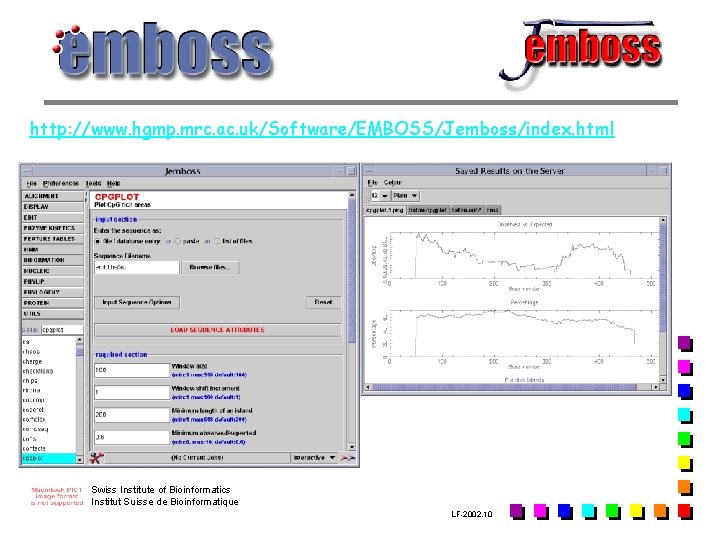Select 'chips' in the program list
Screen dimensions: 720x540
coord(30,381)
